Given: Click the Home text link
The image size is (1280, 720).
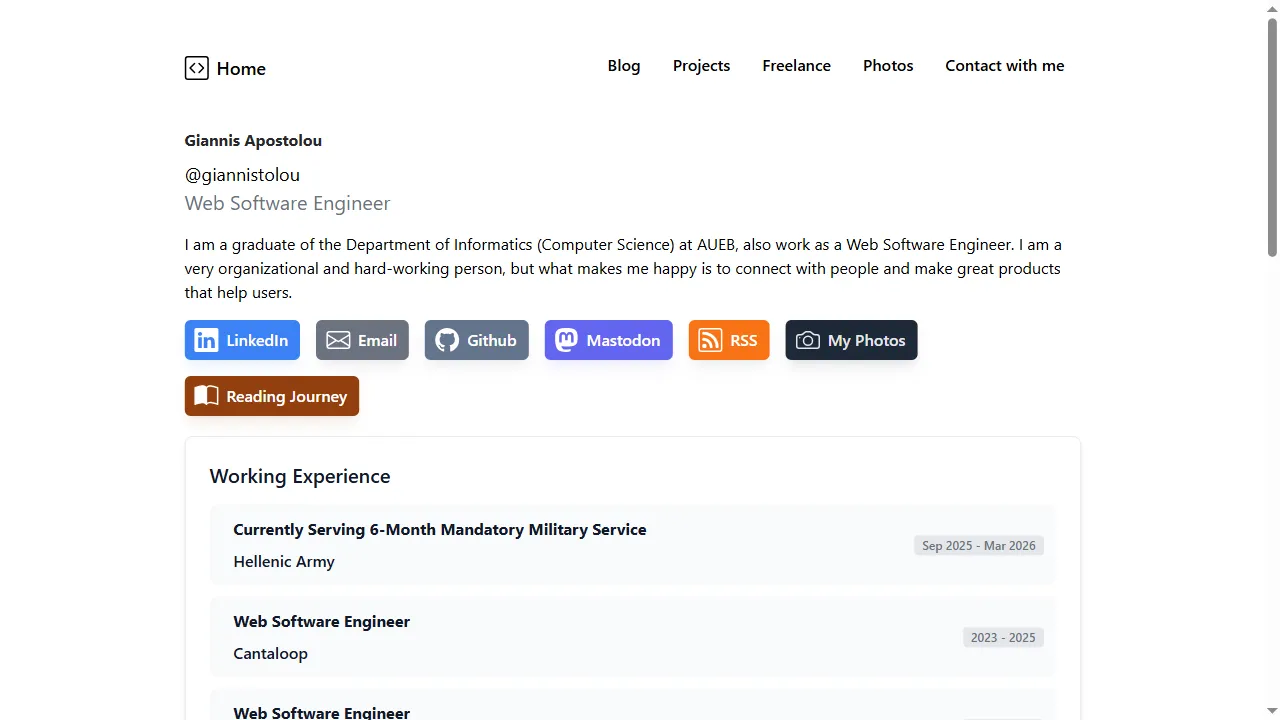Looking at the screenshot, I should click(x=241, y=69).
